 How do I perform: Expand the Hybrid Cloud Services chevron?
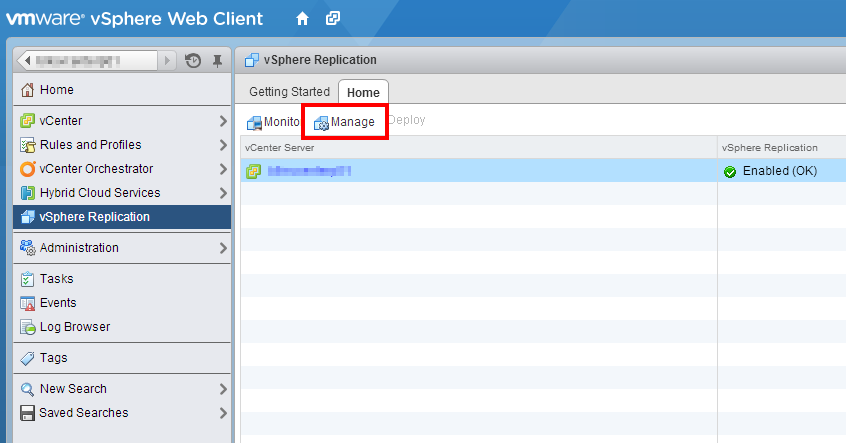pyautogui.click(x=223, y=193)
